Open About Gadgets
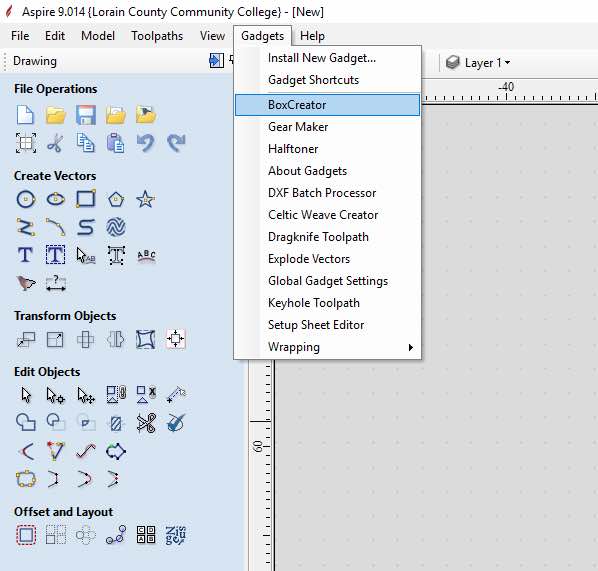Viewport: 598px width, 571px height. [x=327, y=171]
